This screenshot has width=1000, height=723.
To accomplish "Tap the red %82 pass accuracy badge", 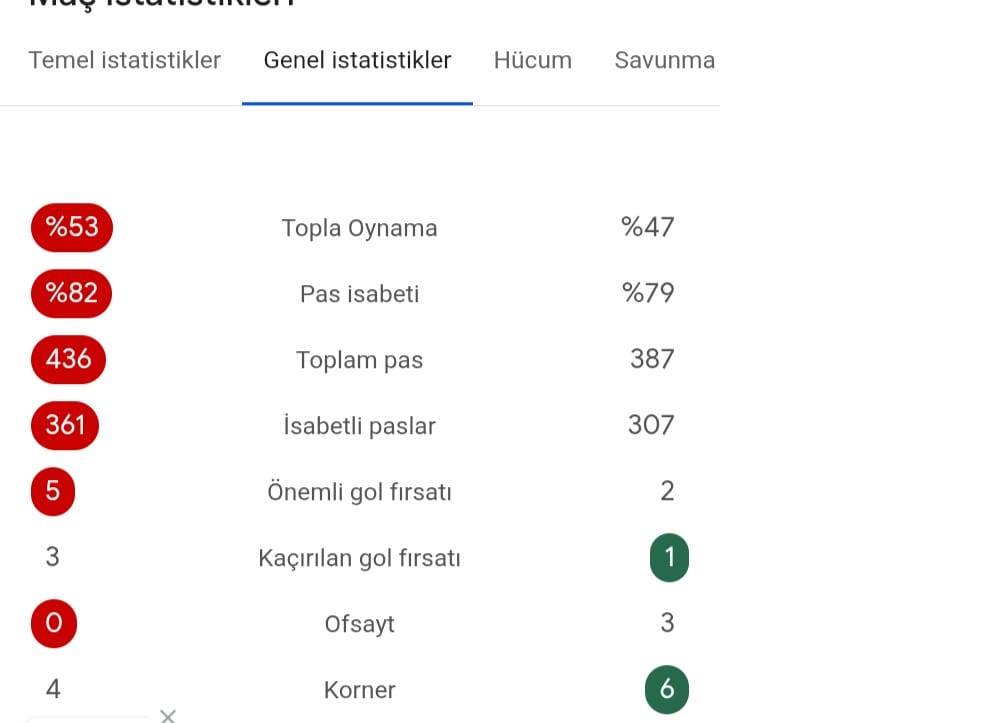I will pyautogui.click(x=71, y=293).
